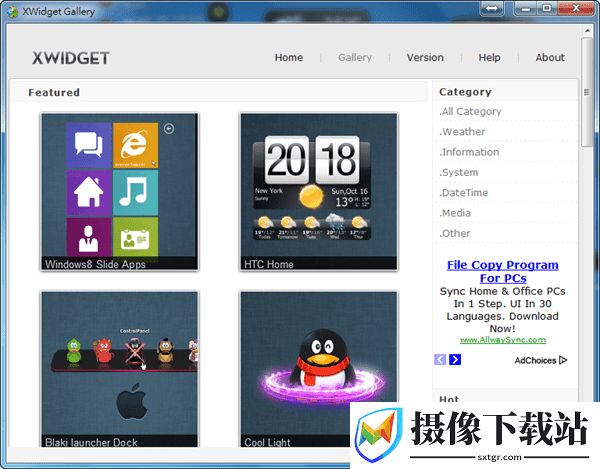Viewport: 600px width, 469px height.
Task: Open the Version page
Action: pyautogui.click(x=425, y=57)
